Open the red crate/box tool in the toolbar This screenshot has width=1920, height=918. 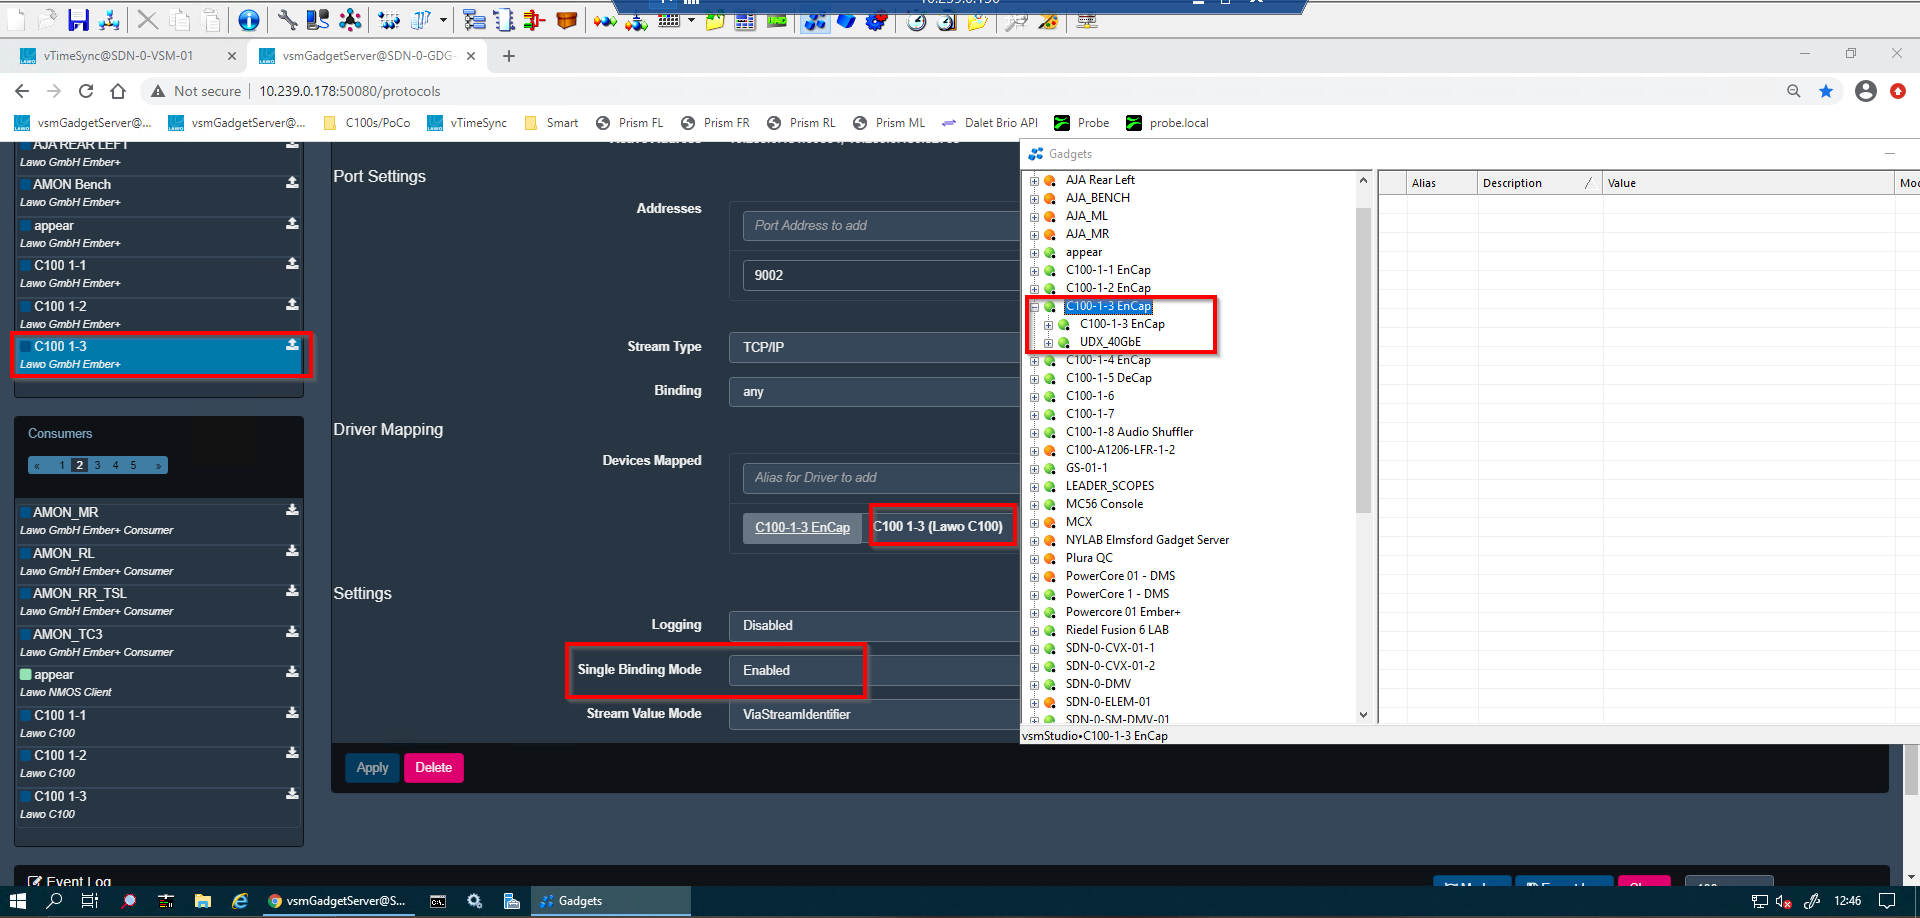[566, 21]
